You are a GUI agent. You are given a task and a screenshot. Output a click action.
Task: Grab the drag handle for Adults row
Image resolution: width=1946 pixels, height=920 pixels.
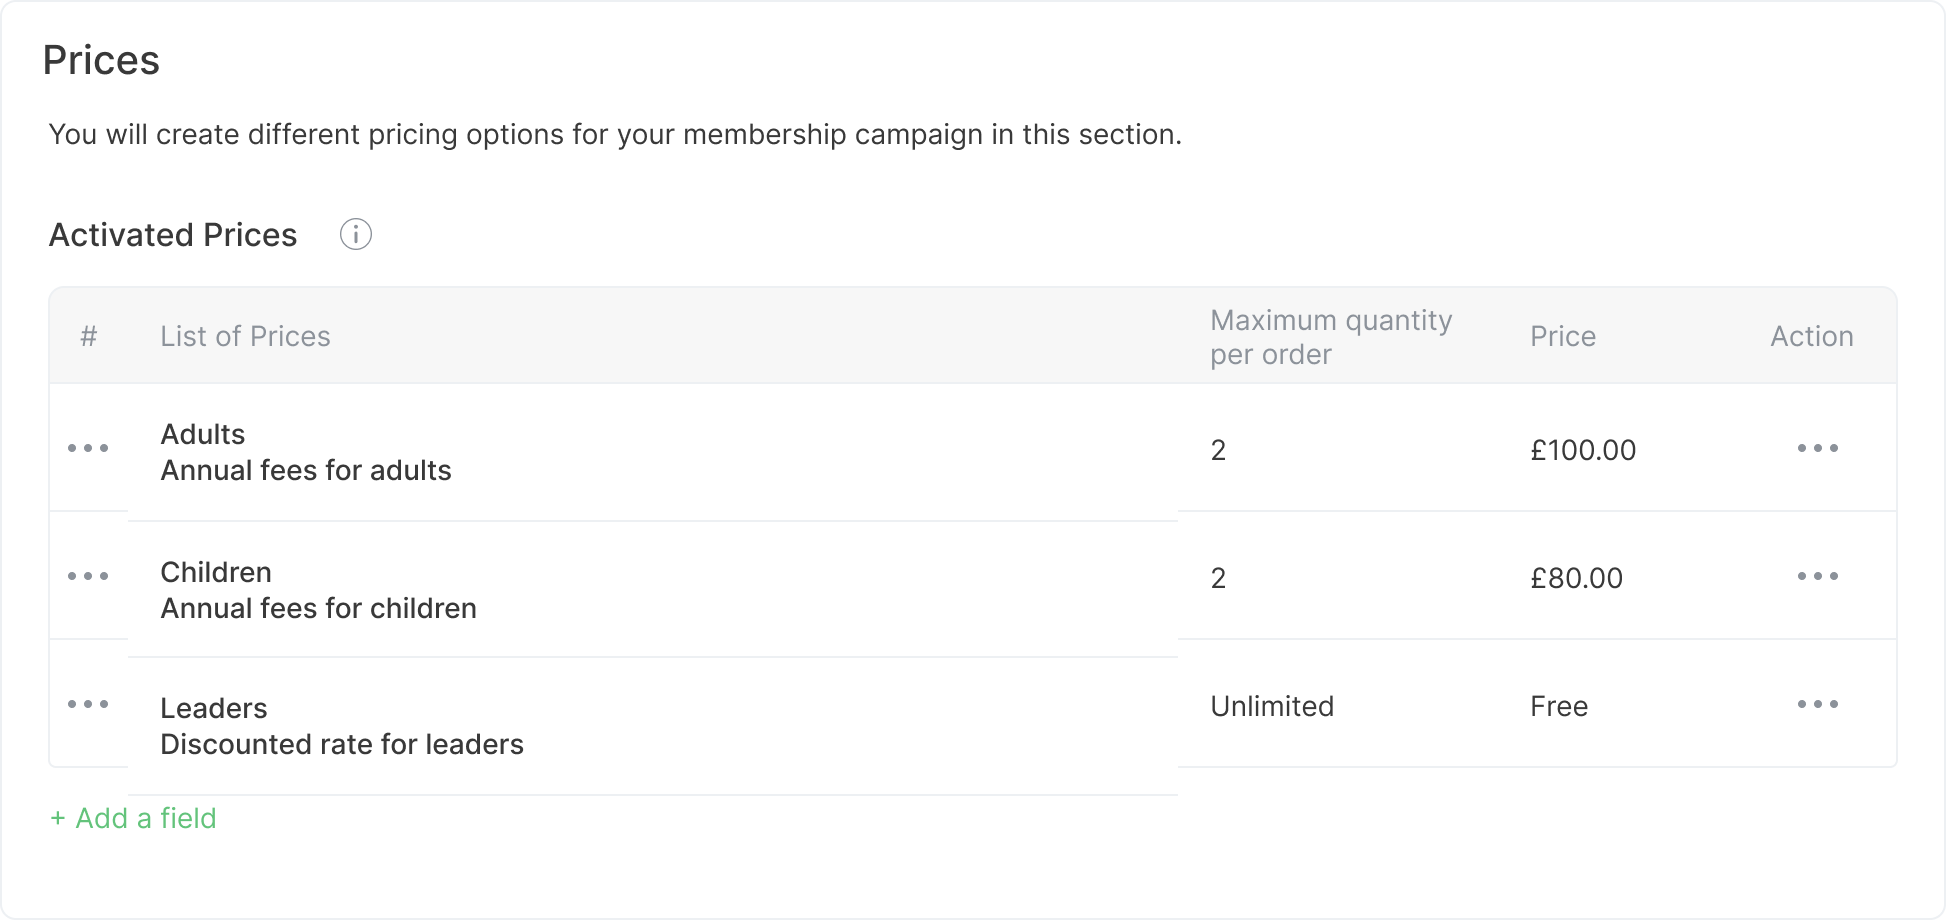point(88,448)
